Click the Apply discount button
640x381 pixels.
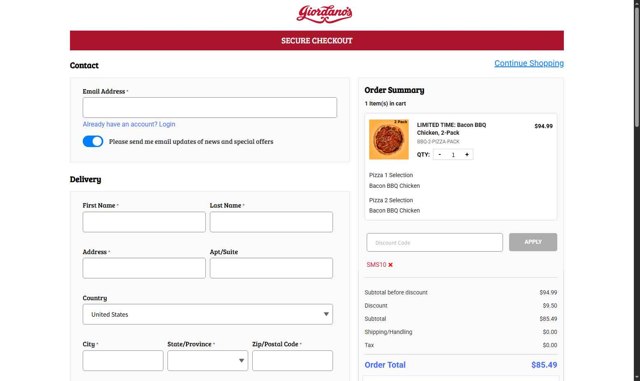[x=533, y=242]
